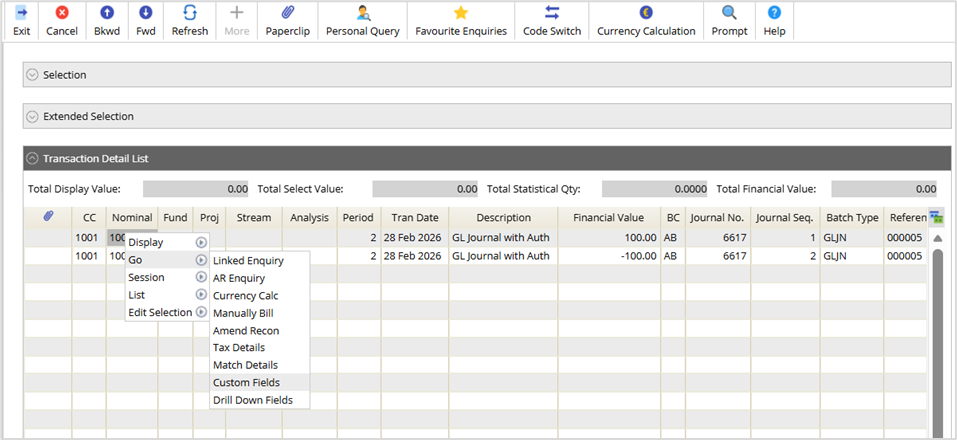Click the Journal No. column header
Viewport: 957px width, 440px height.
pyautogui.click(x=717, y=217)
